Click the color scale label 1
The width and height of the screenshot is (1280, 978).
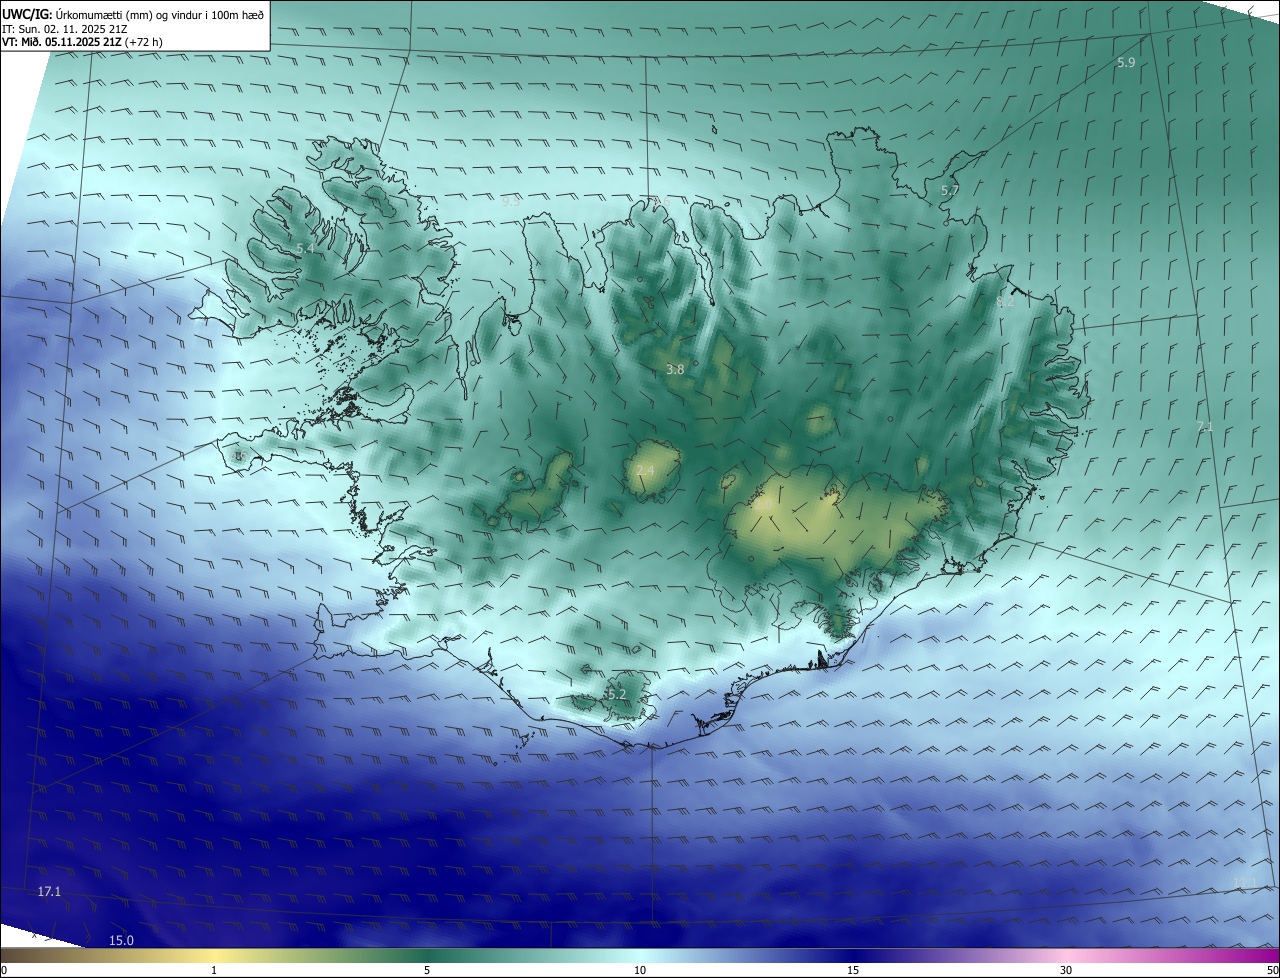click(214, 970)
